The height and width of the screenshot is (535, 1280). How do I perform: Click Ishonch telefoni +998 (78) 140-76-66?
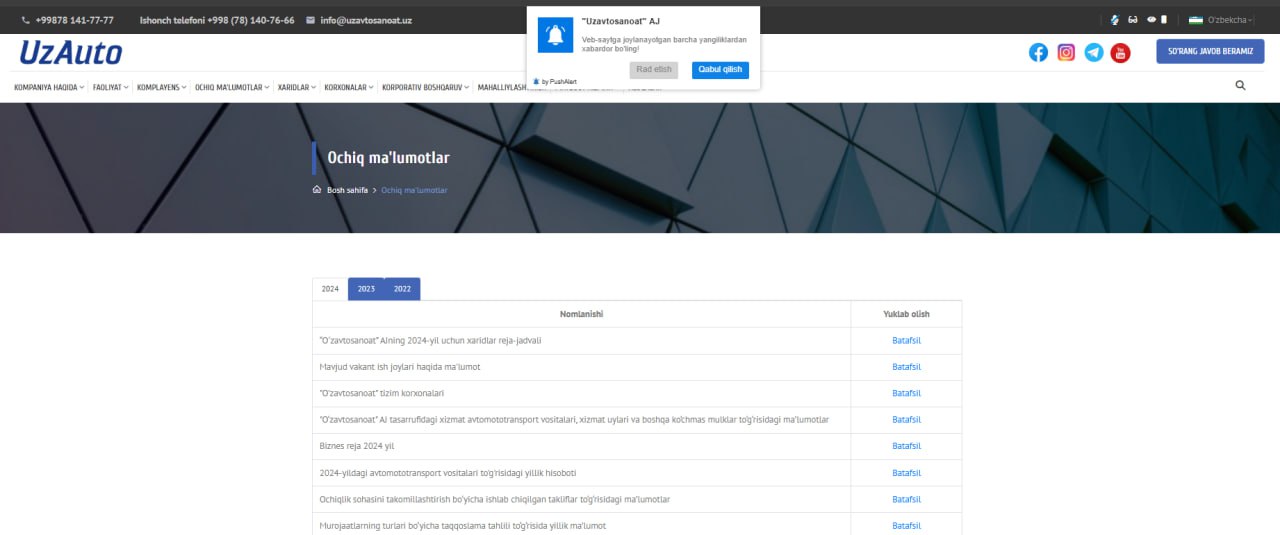217,20
